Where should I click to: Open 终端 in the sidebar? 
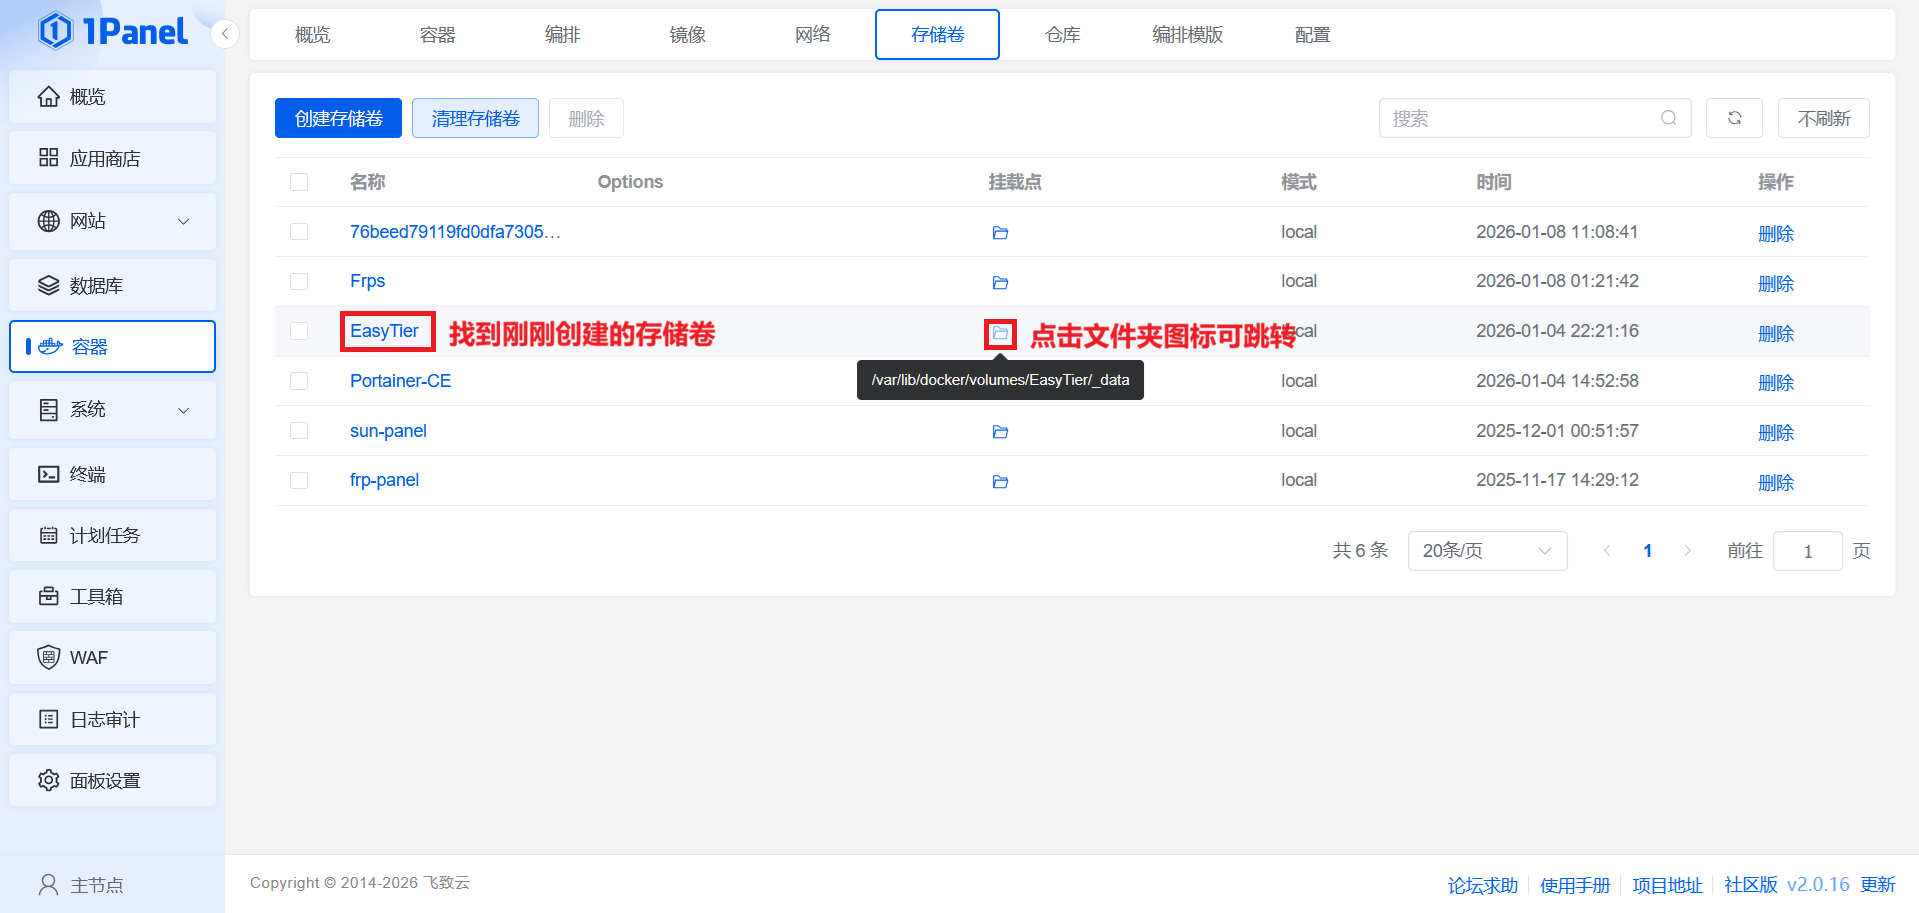(x=112, y=474)
